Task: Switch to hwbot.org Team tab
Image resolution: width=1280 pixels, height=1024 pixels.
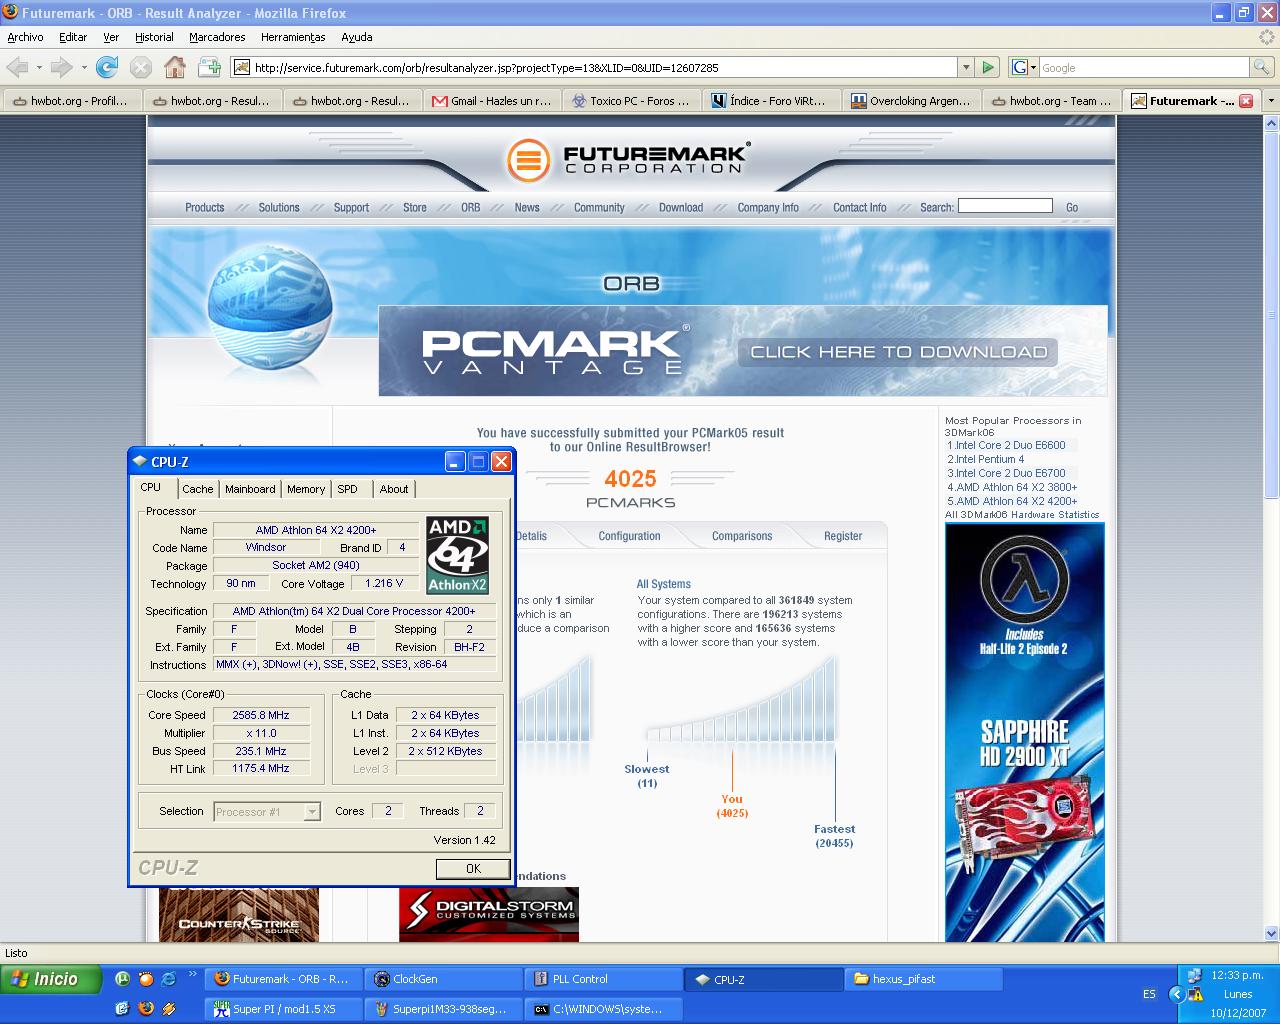Action: 1051,101
